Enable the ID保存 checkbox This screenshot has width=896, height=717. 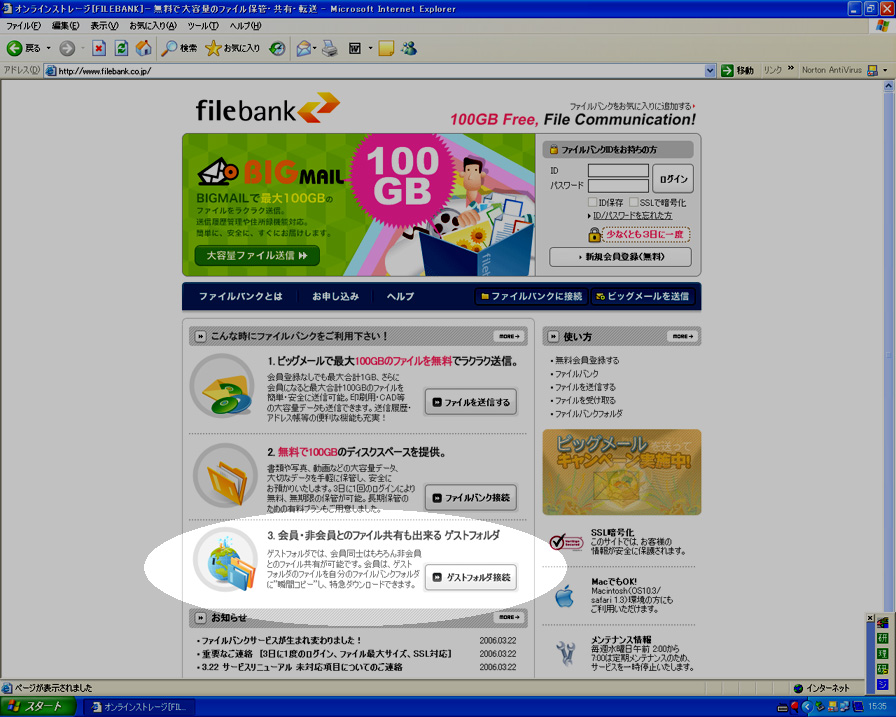[593, 202]
